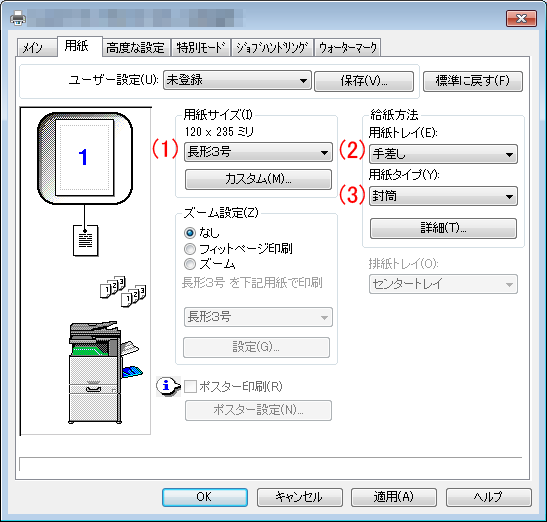The width and height of the screenshot is (547, 522).
Task: Click the poster print info balloon icon
Action: point(168,386)
